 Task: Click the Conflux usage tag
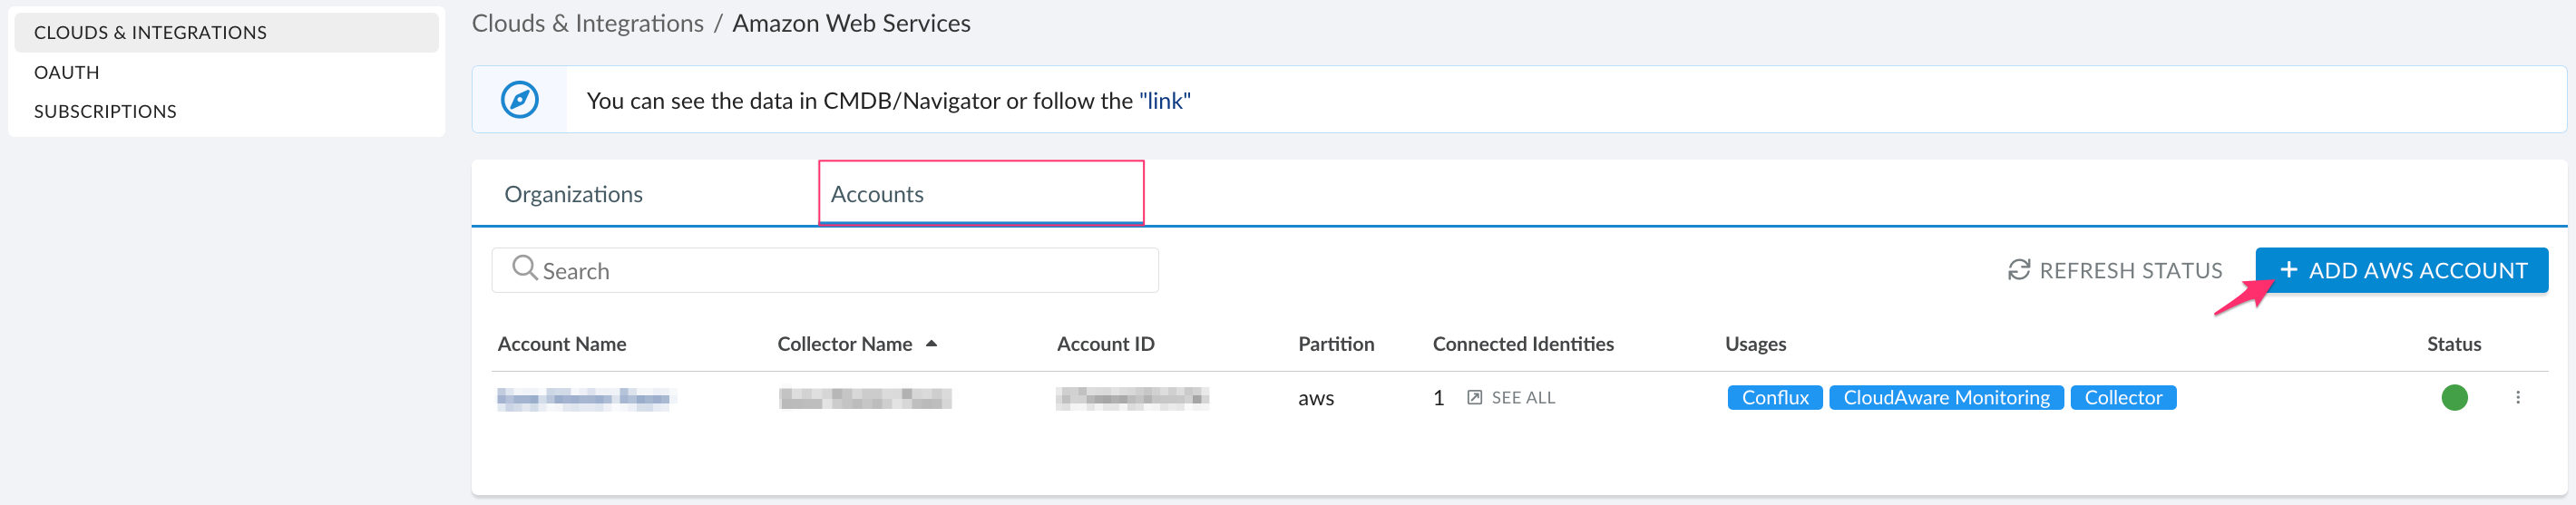pyautogui.click(x=1774, y=398)
